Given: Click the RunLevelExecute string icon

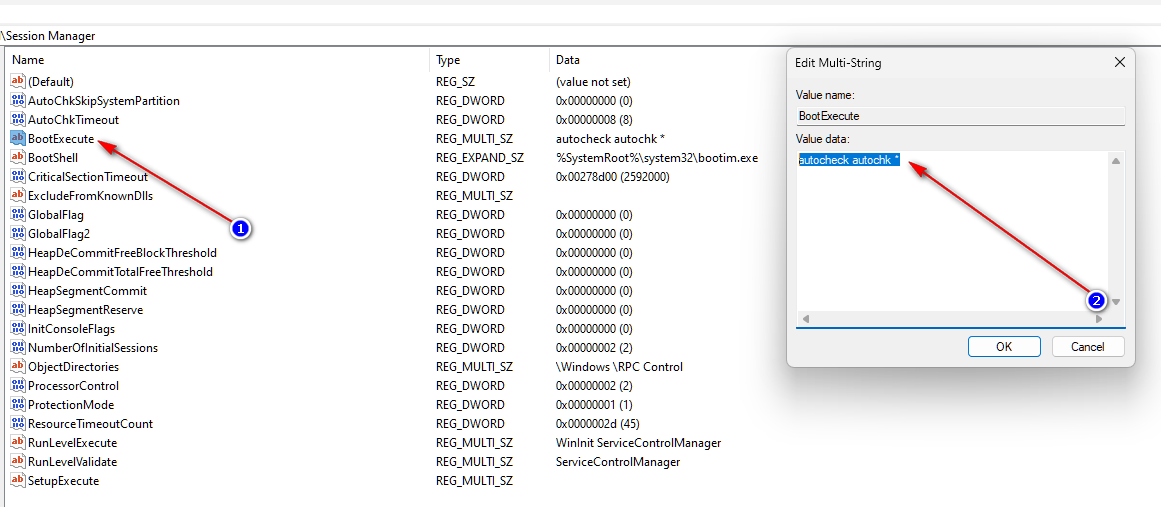Looking at the screenshot, I should (x=18, y=443).
